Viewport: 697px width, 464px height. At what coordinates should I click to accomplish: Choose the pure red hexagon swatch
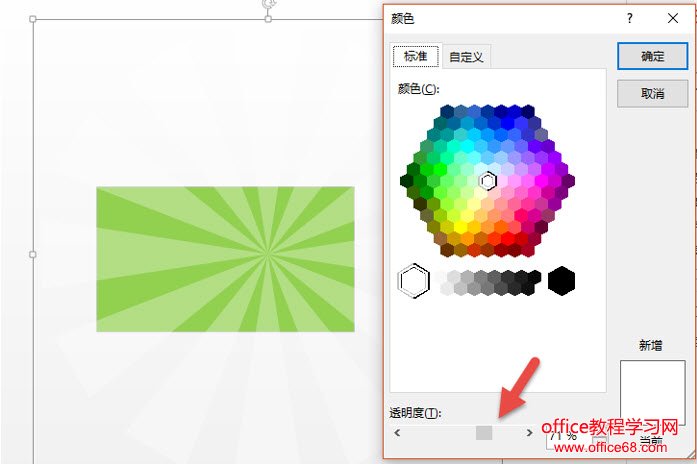[x=508, y=239]
